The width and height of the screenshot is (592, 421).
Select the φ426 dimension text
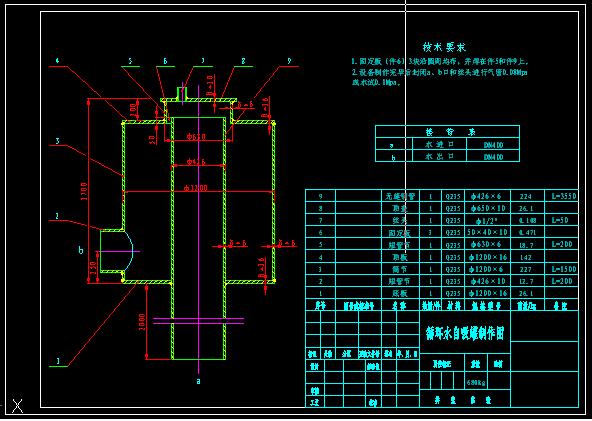tap(196, 162)
